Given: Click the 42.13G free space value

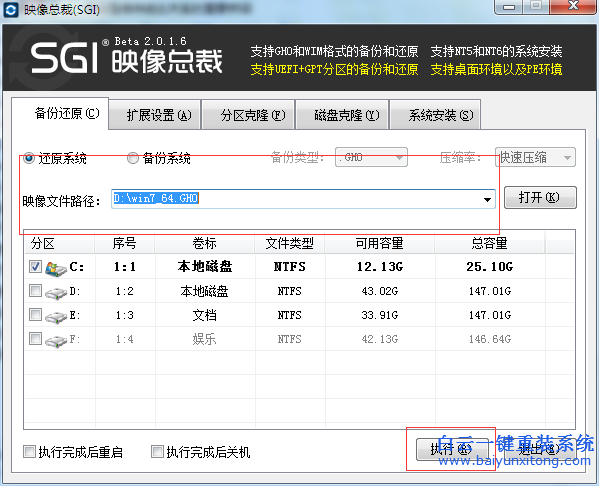Looking at the screenshot, I should [x=380, y=339].
